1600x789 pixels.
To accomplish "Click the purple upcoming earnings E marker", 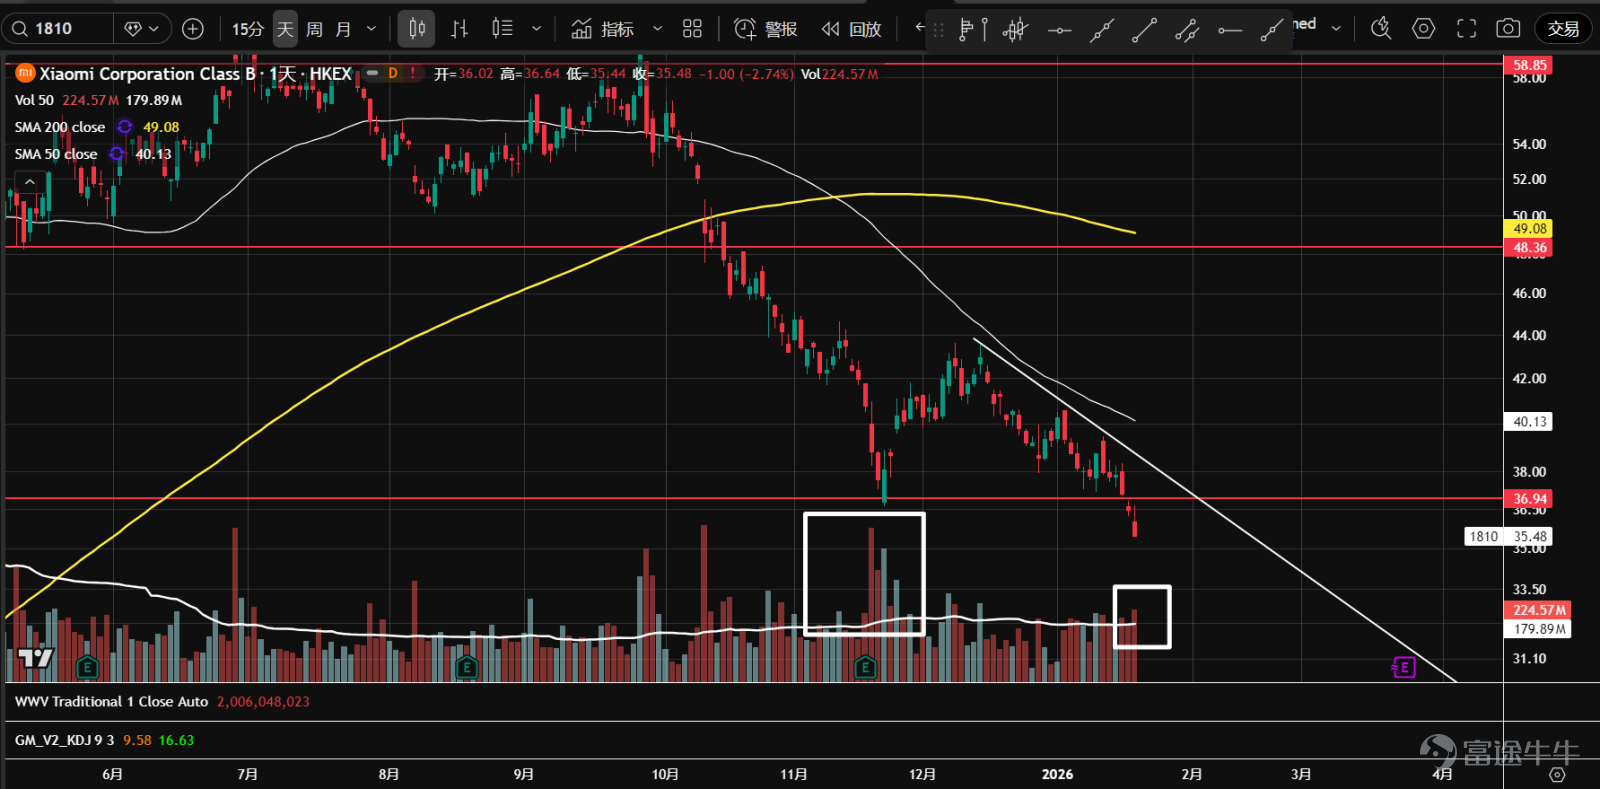I will (x=1404, y=667).
